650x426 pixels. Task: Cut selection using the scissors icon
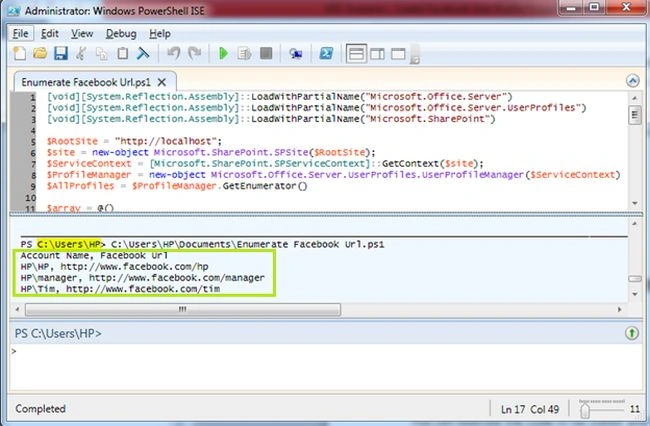click(81, 53)
